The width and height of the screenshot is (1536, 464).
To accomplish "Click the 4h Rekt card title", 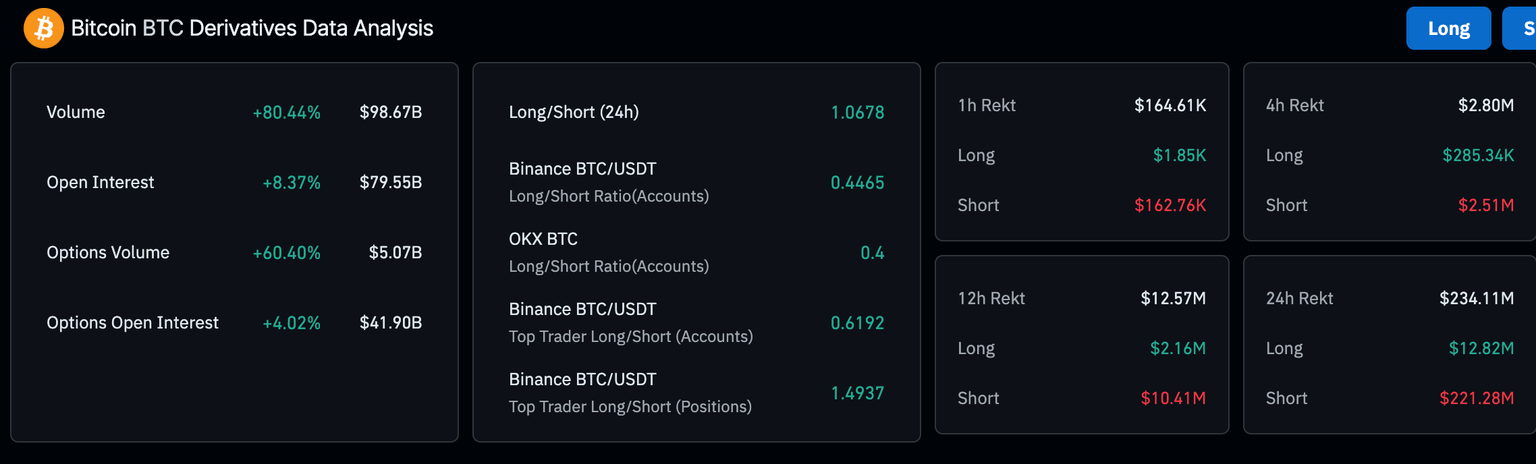I will pyautogui.click(x=1295, y=105).
